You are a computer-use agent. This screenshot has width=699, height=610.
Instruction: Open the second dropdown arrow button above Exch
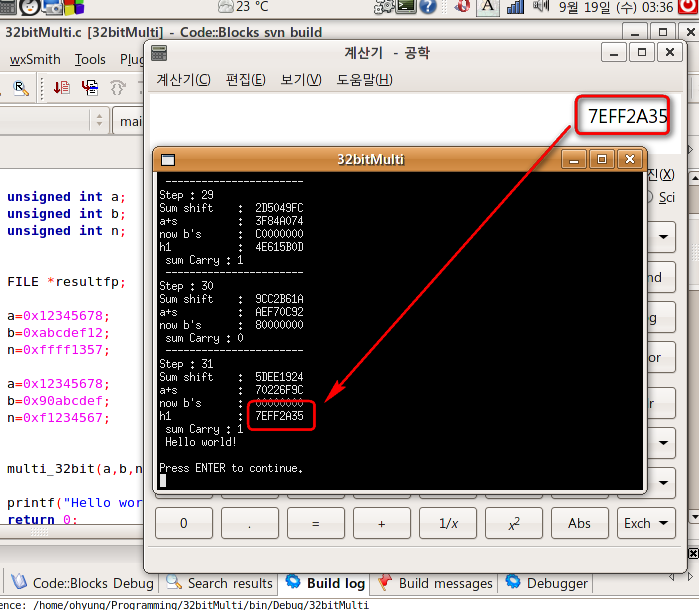pyautogui.click(x=662, y=443)
